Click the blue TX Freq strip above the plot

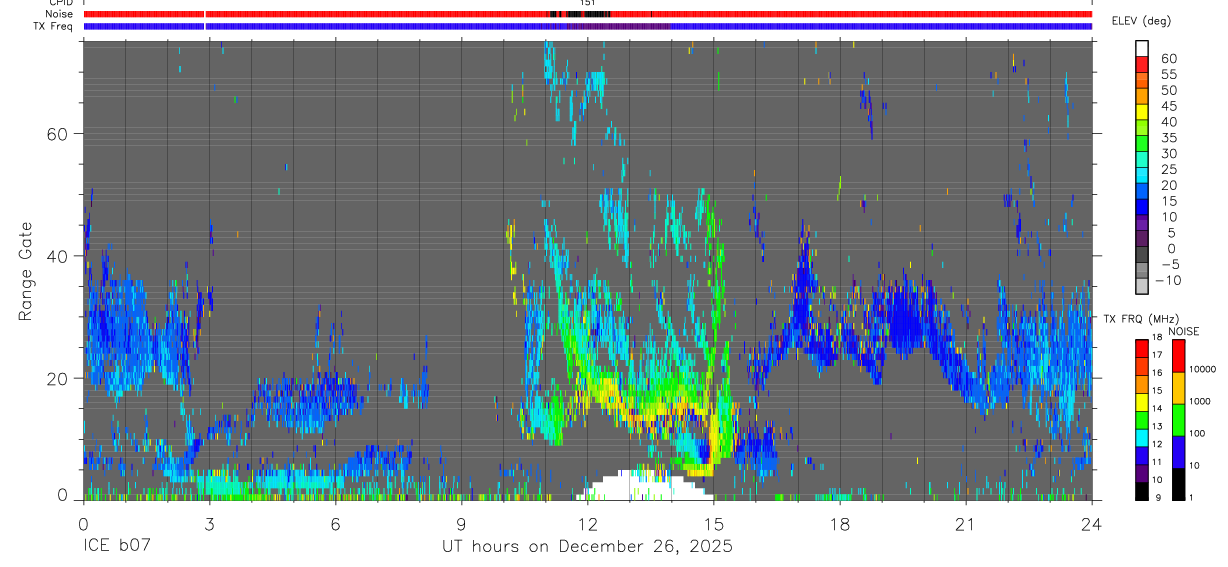588,26
